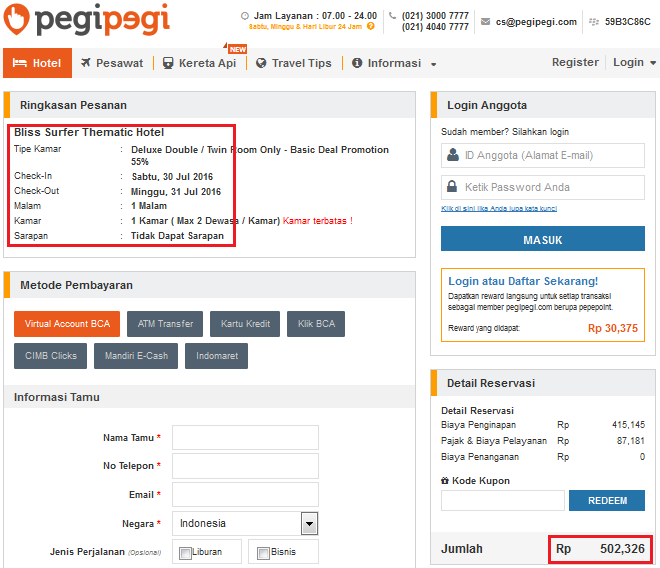Click the gift icon beside Kode Kupon
660x568 pixels.
(x=444, y=480)
